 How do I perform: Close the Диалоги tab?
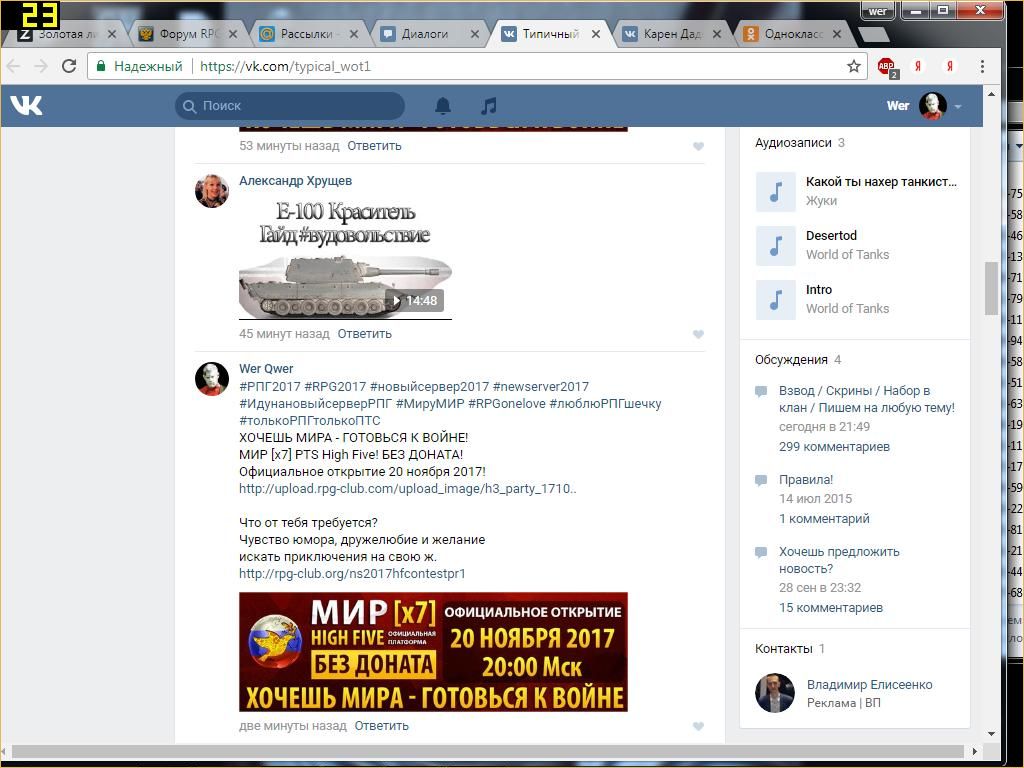[475, 34]
